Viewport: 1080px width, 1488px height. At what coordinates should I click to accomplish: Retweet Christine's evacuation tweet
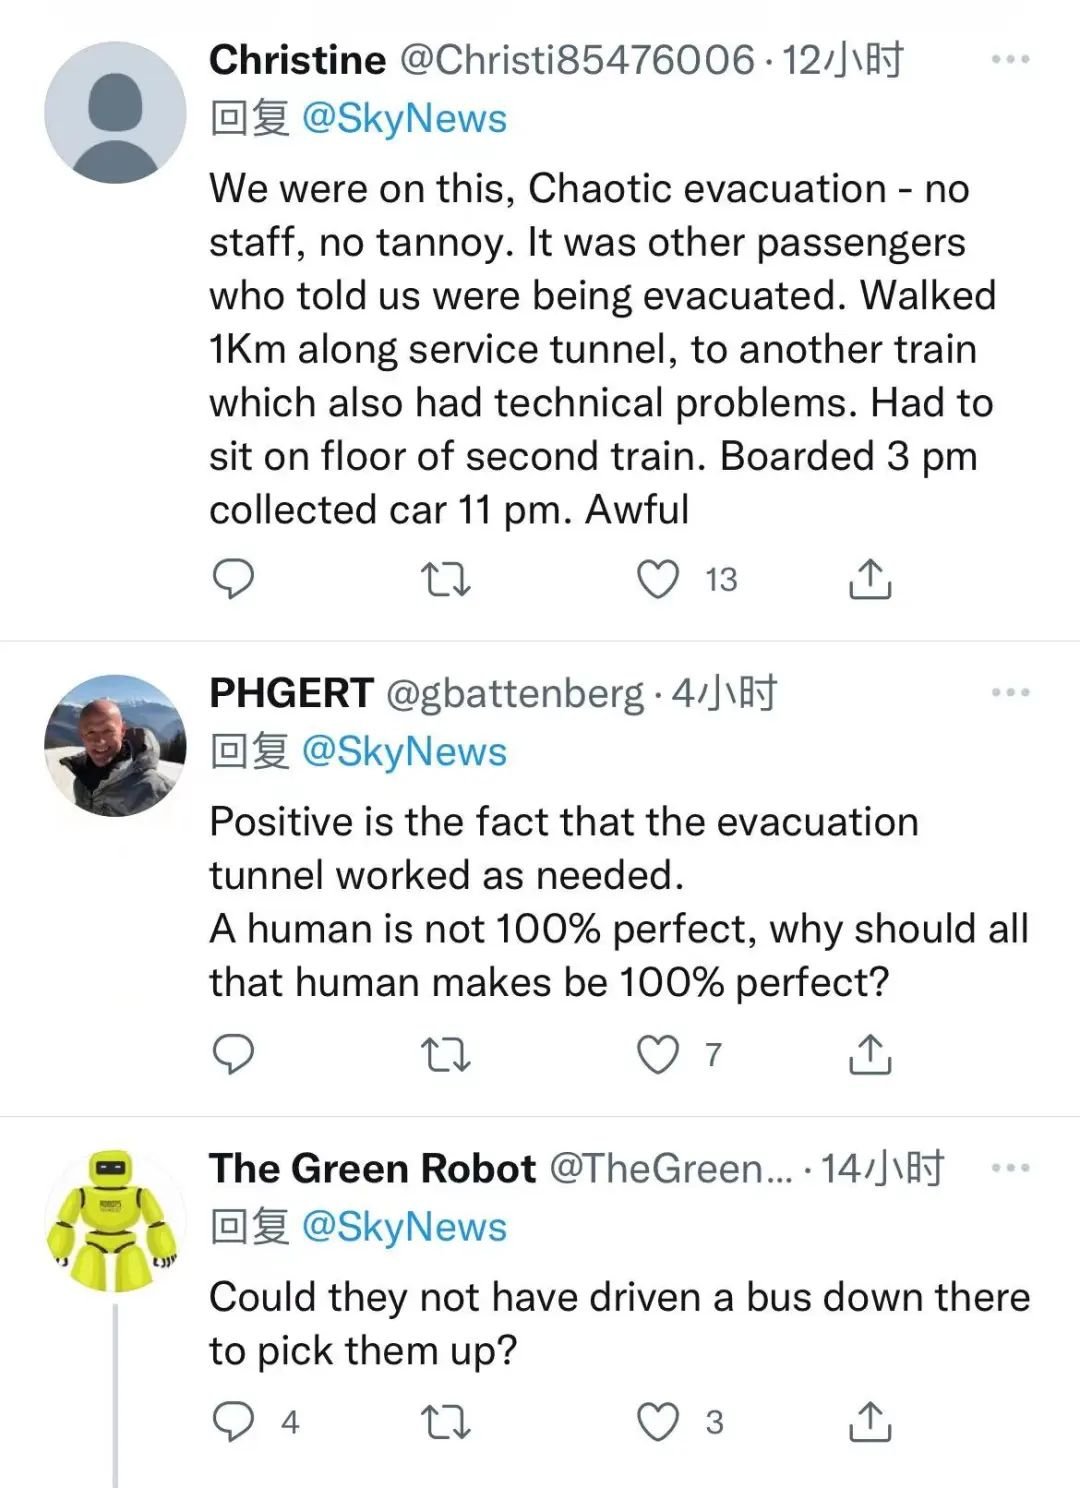(x=445, y=579)
